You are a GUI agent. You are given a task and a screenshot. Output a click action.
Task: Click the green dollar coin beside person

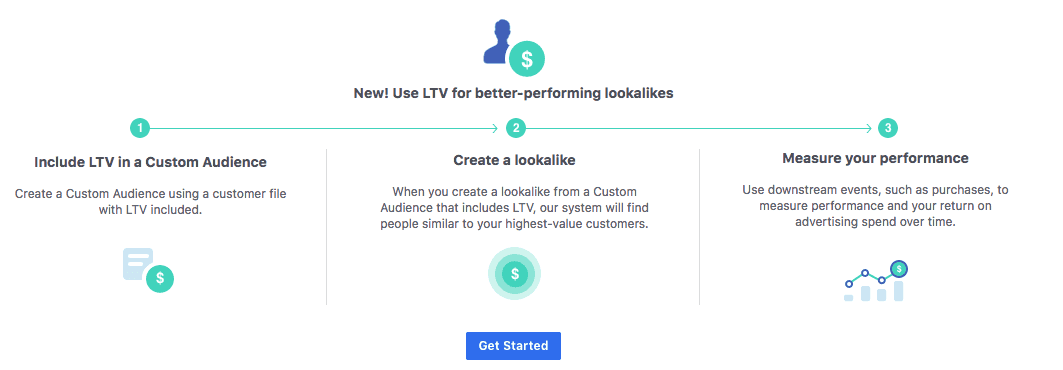point(527,60)
